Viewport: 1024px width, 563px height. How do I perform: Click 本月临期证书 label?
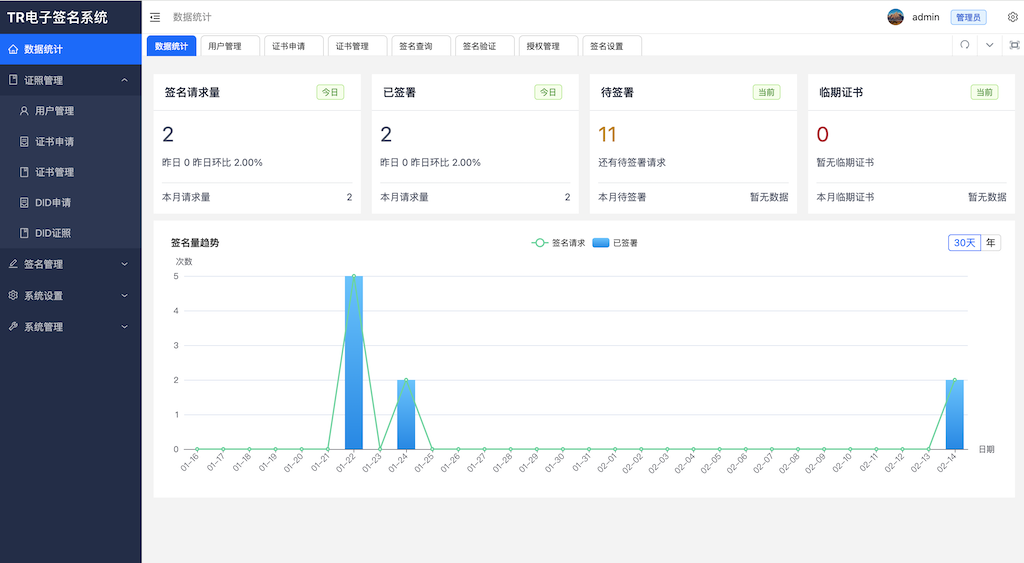845,197
